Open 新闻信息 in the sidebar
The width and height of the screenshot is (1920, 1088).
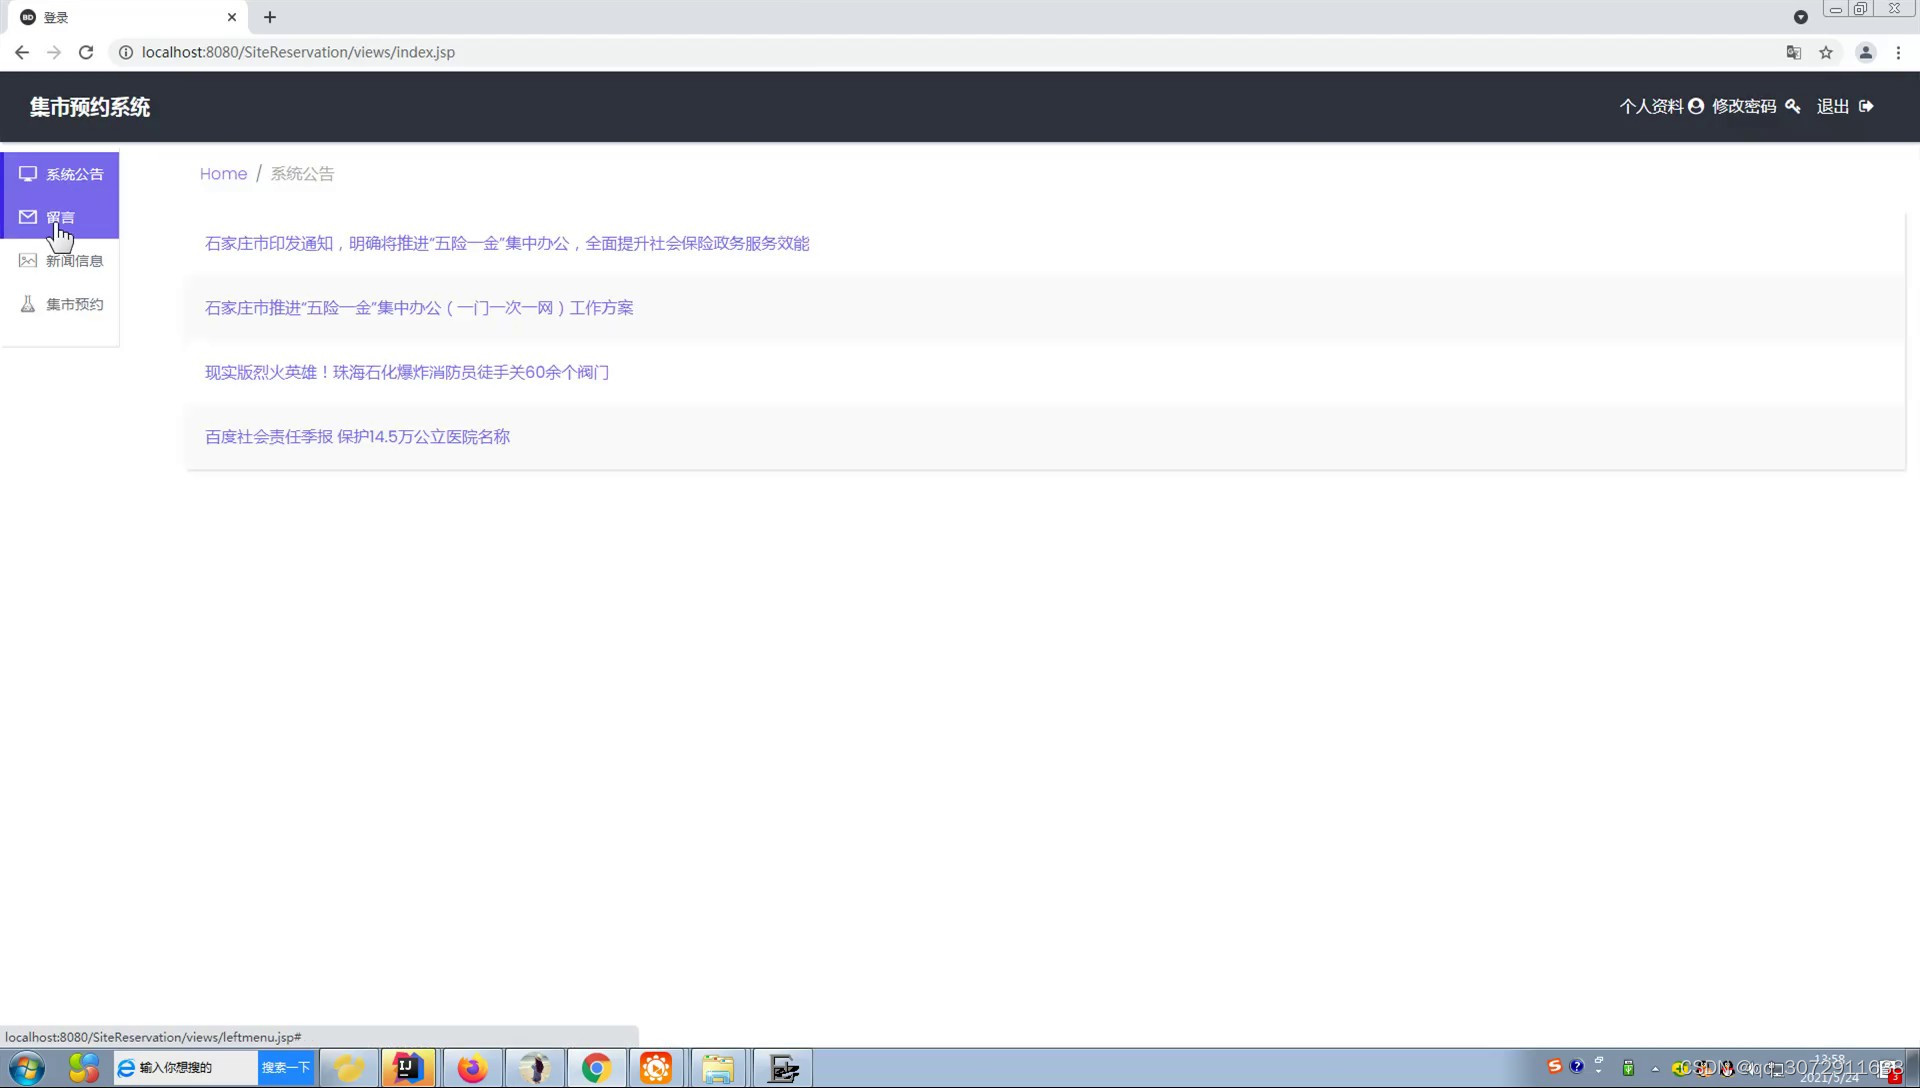coord(61,261)
